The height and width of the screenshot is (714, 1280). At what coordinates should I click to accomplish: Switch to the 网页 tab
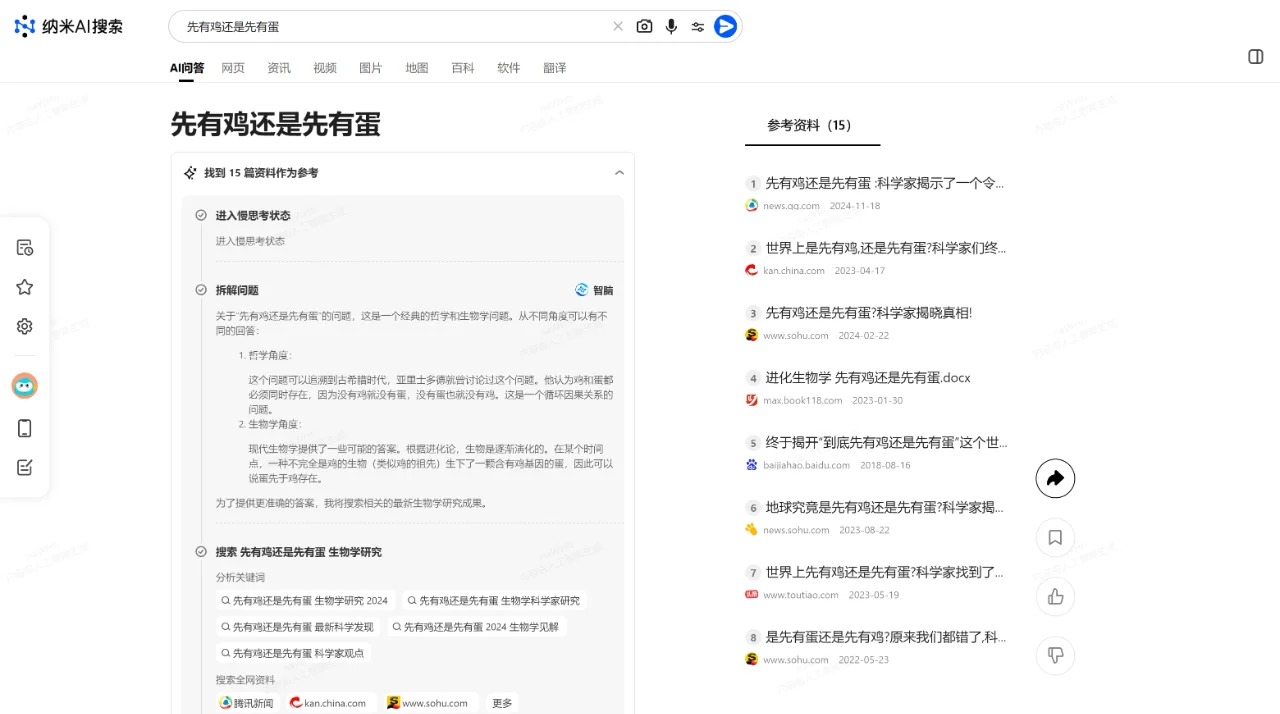[x=232, y=67]
